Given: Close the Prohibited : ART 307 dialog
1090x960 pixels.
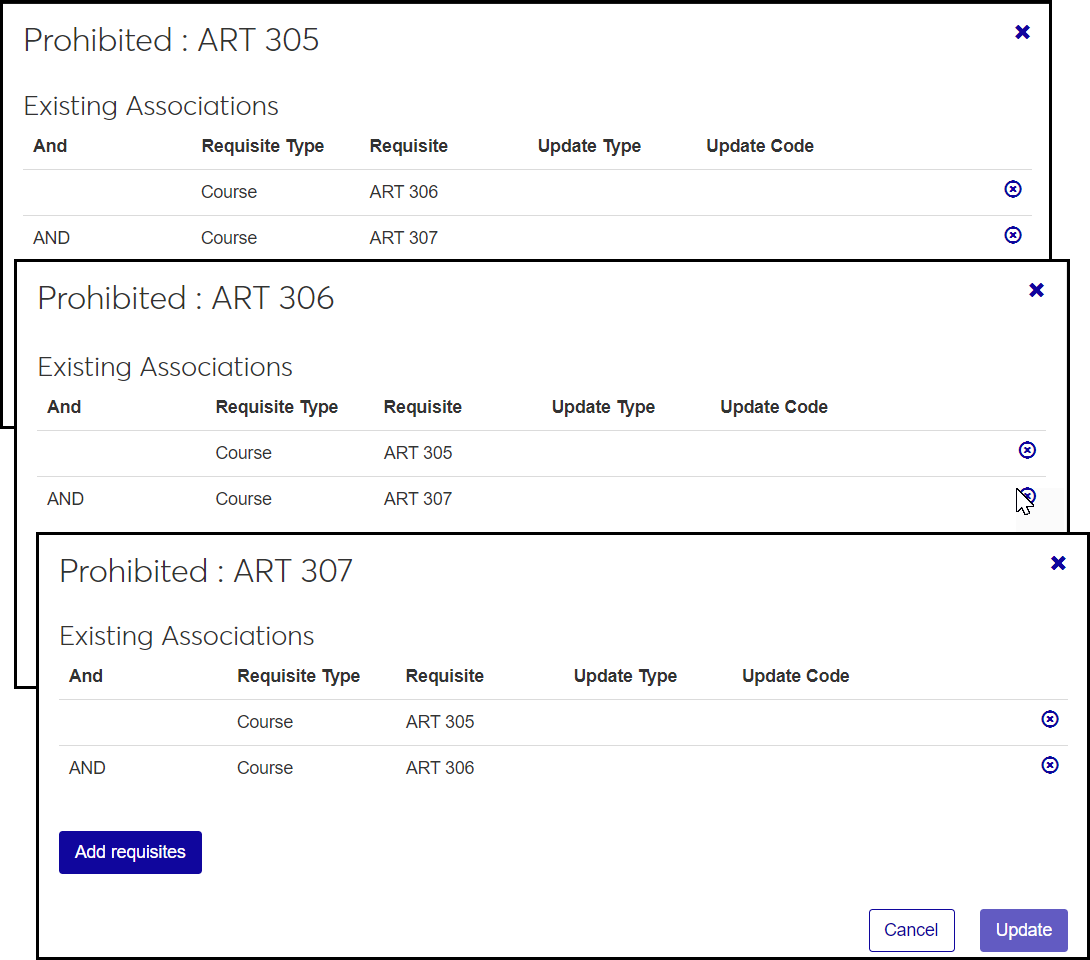Looking at the screenshot, I should pos(1058,563).
